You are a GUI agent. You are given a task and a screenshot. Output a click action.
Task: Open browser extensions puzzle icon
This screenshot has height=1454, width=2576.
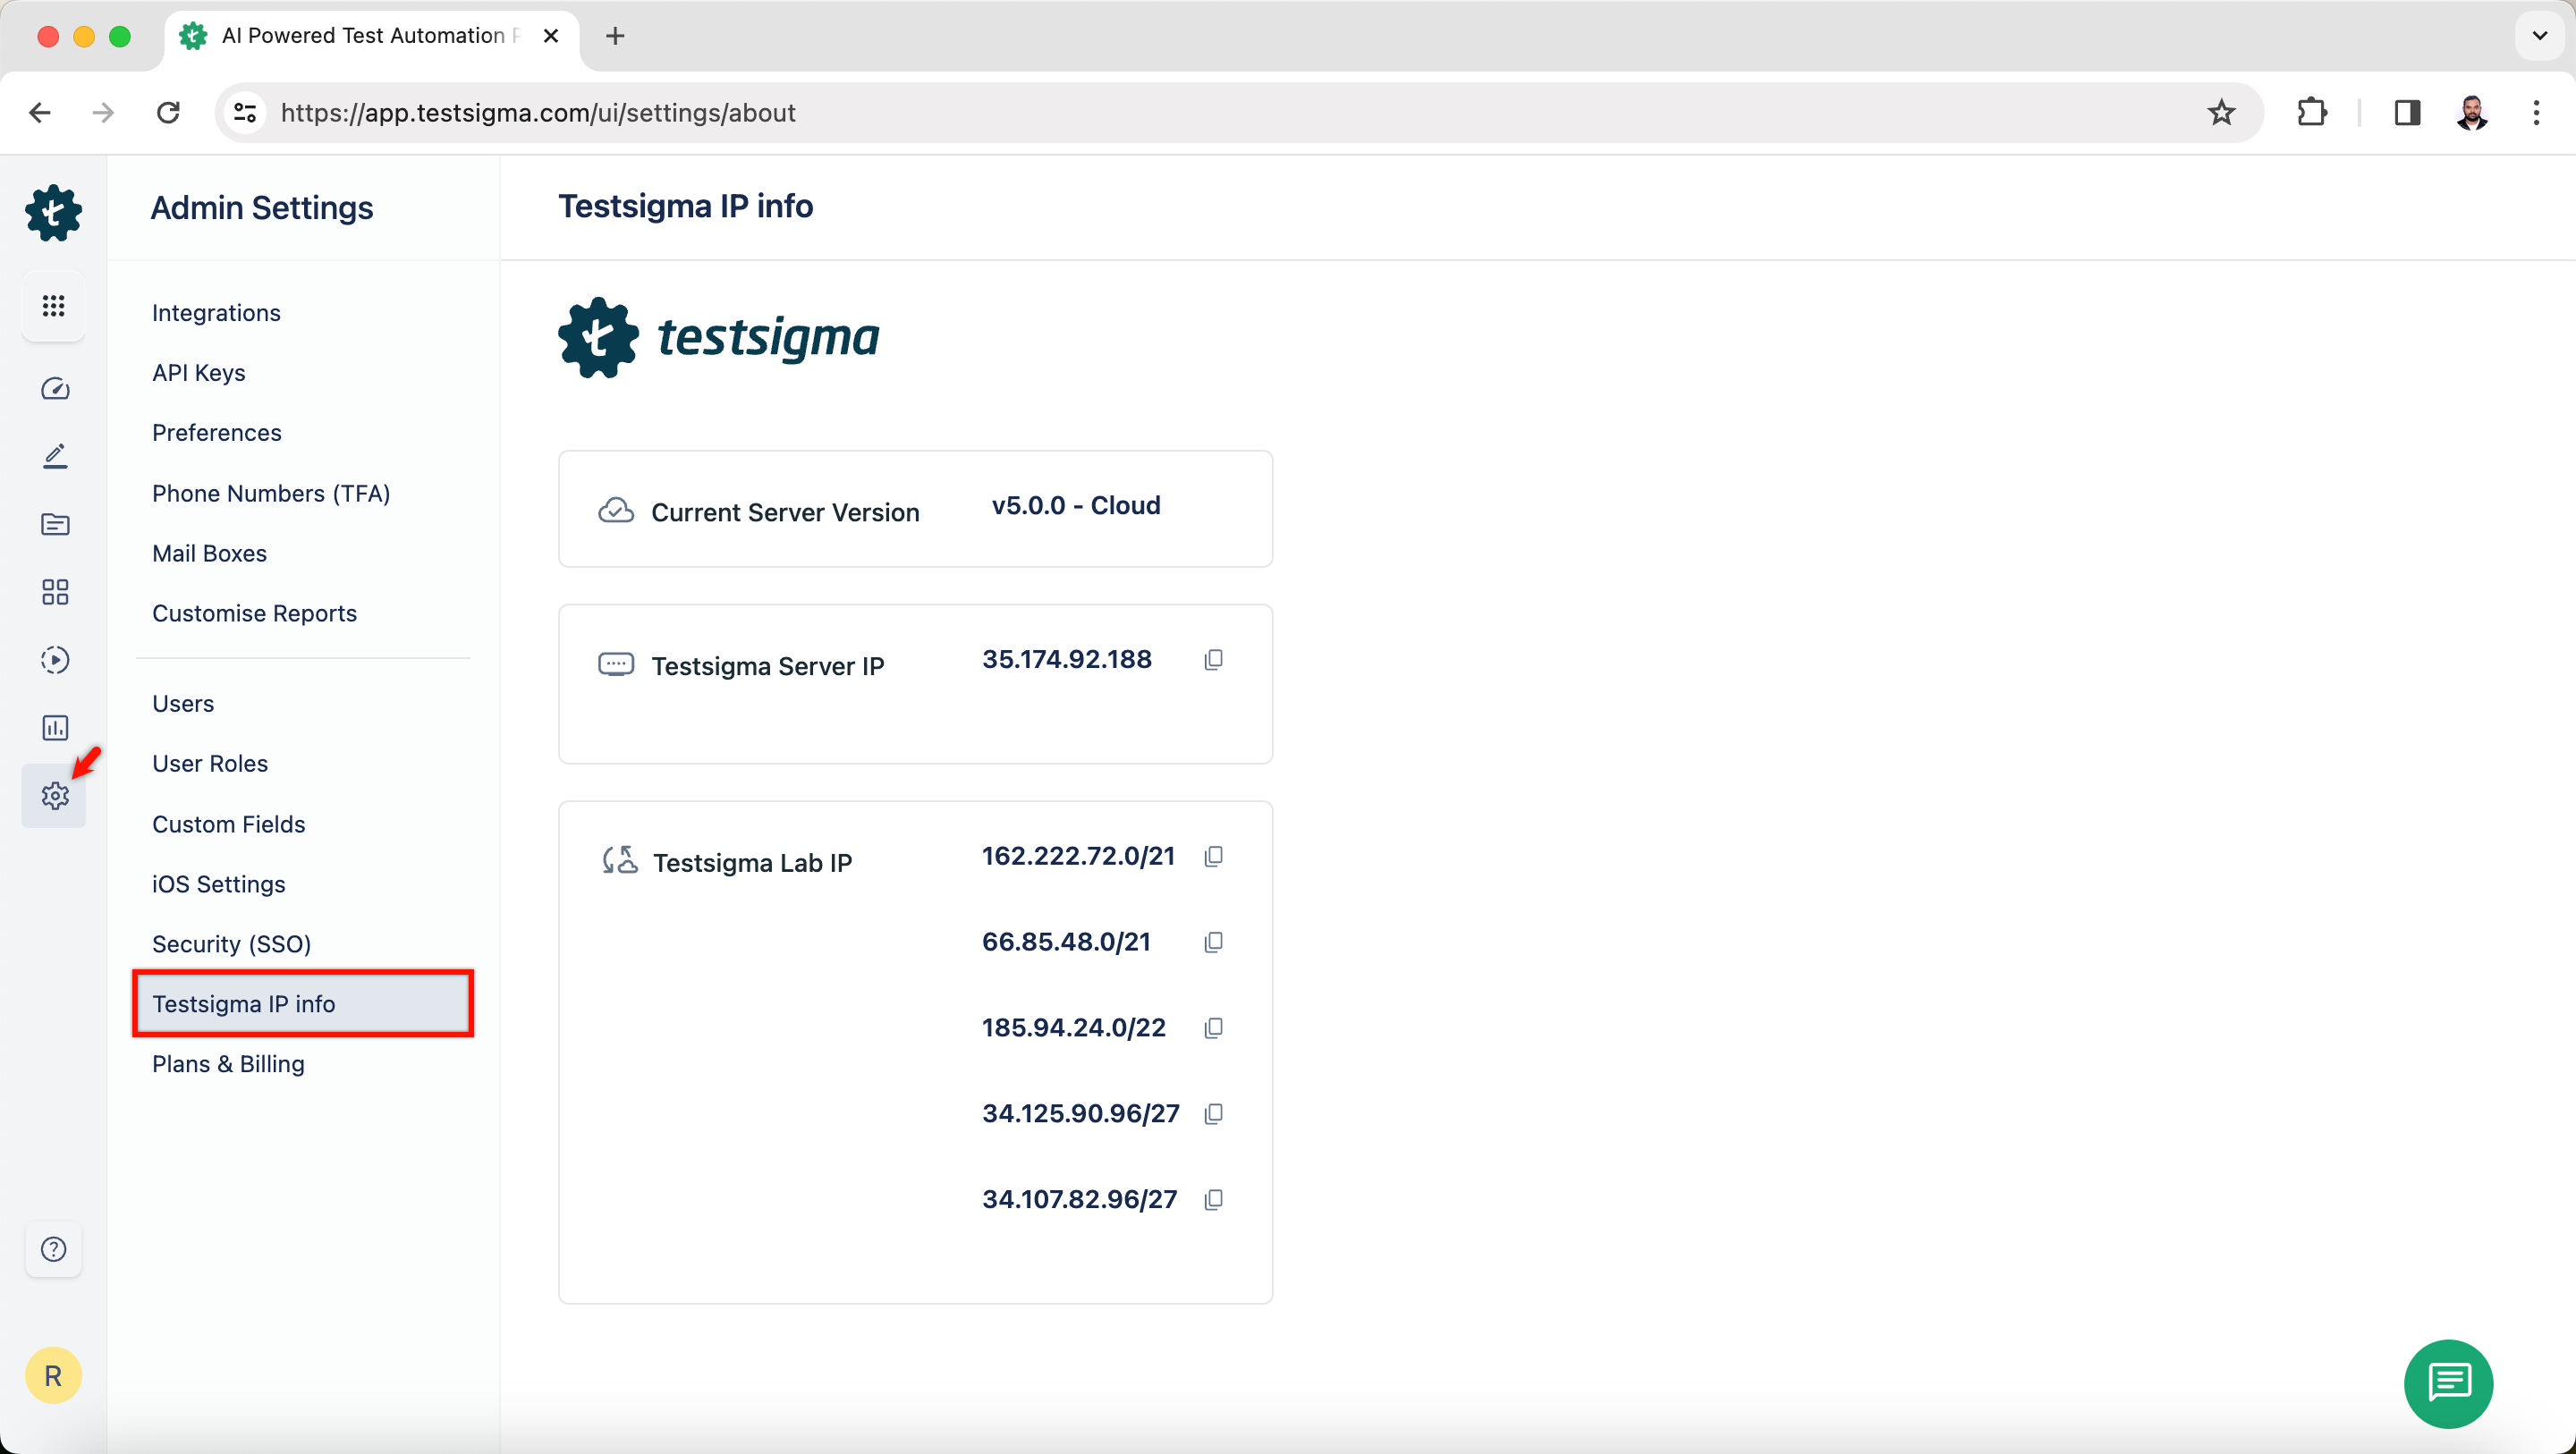pos(2312,113)
